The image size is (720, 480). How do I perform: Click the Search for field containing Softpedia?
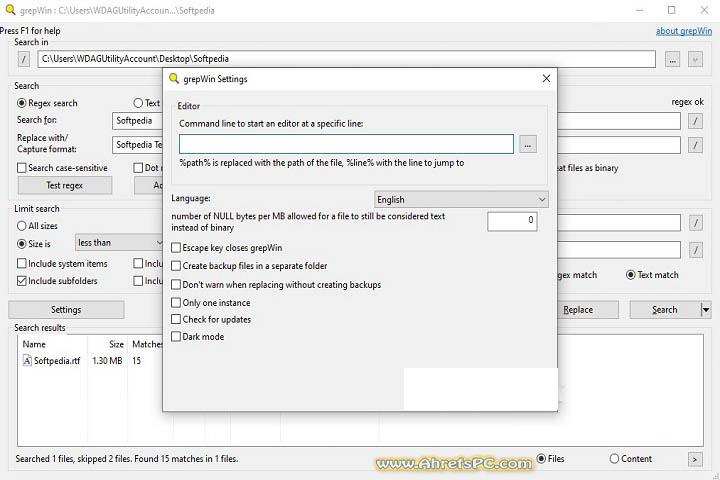(137, 121)
